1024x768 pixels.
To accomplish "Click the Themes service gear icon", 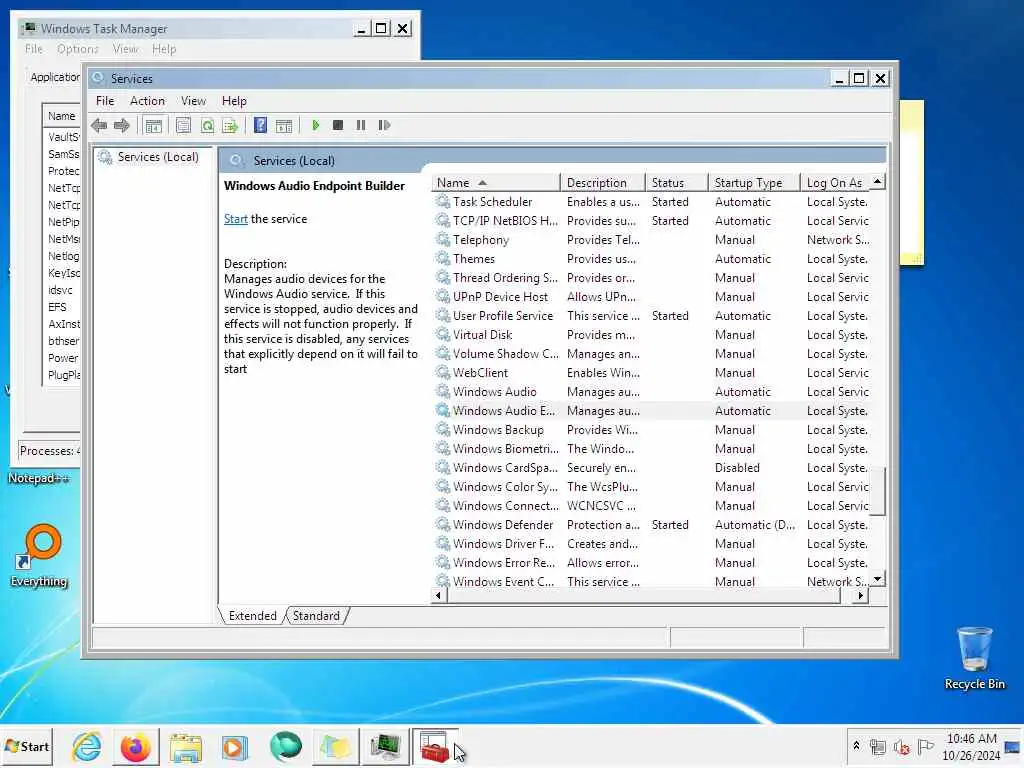I will coord(443,259).
